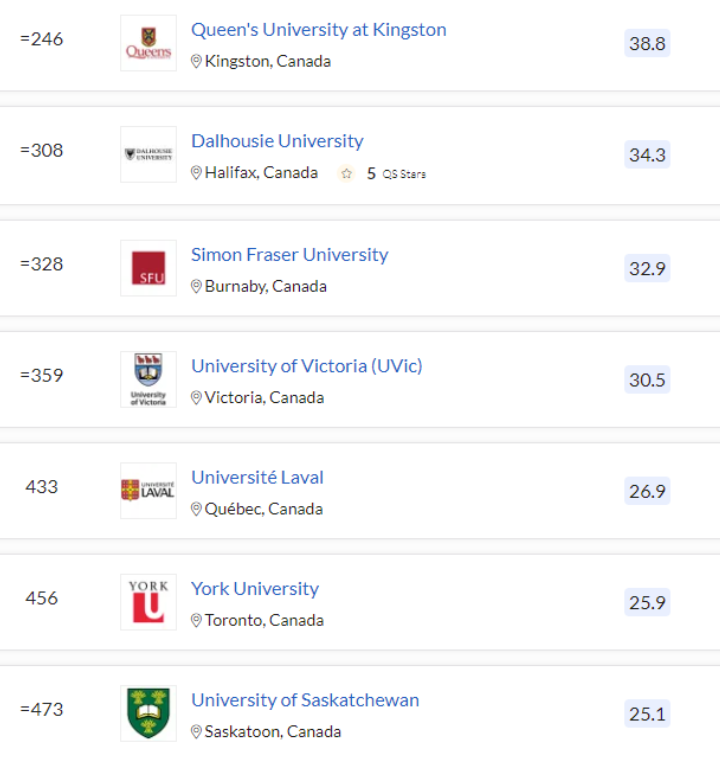Click the Dalhousie University logo
Viewport: 720px width, 772px height.
[x=148, y=155]
